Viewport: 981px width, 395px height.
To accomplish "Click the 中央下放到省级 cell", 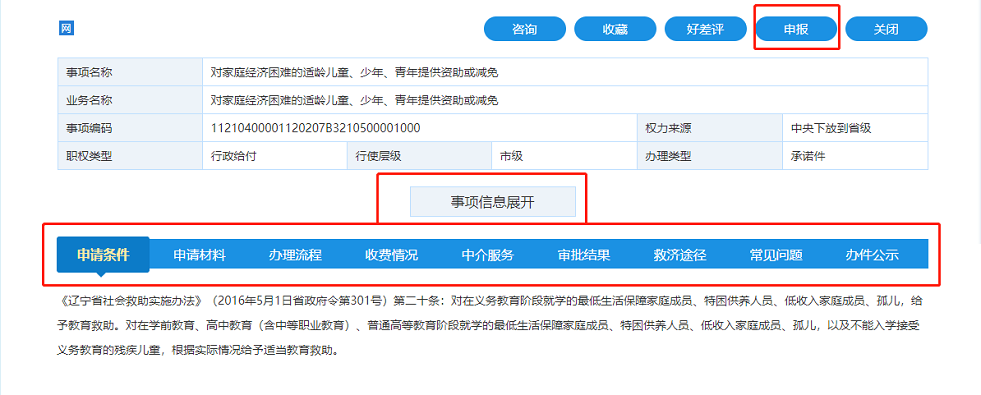I will 855,128.
